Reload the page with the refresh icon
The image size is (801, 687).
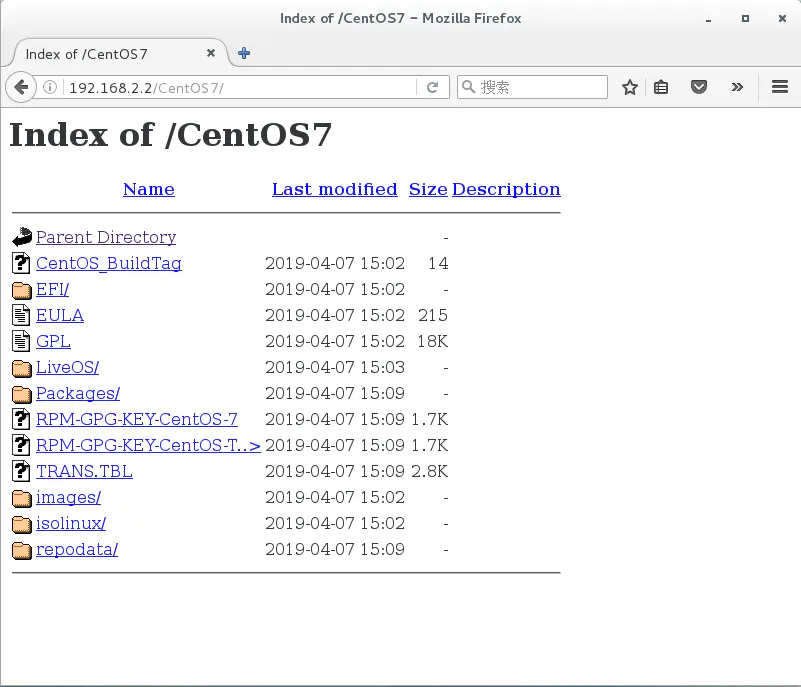click(432, 87)
